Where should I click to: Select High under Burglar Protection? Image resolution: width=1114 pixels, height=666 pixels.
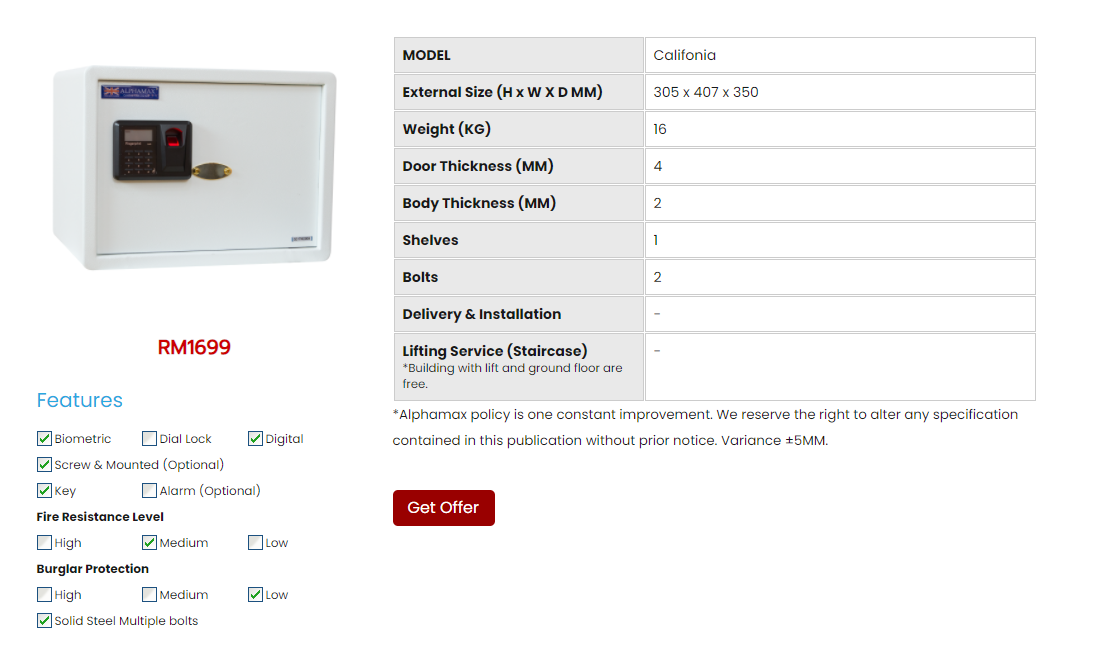[x=44, y=595]
